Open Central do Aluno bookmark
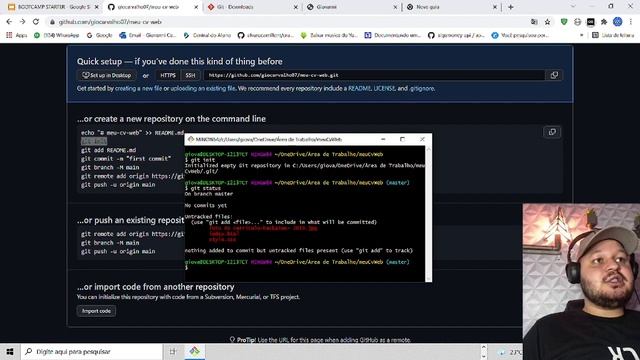This screenshot has width=640, height=360. click(207, 36)
